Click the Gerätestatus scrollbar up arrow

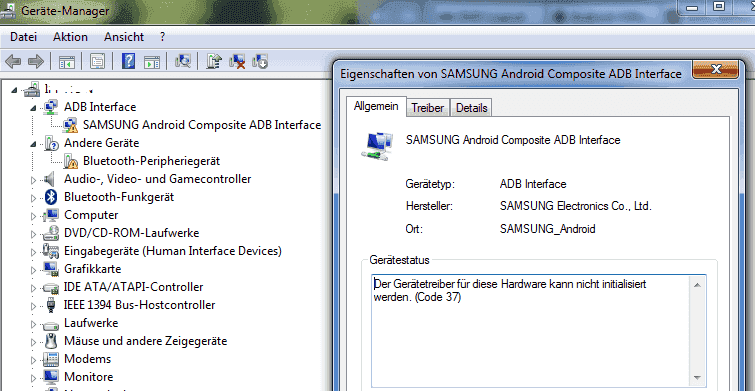click(697, 285)
